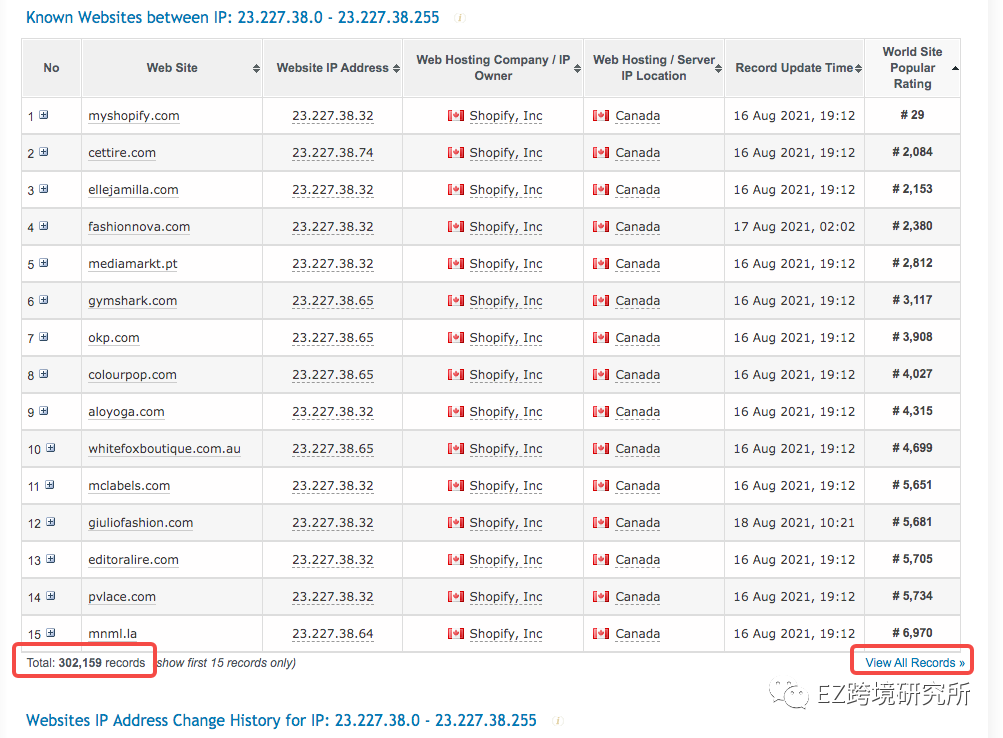Viewport: 1003px width, 738px height.
Task: Click update time 17 Aug 2021, 02:02
Action: [794, 226]
